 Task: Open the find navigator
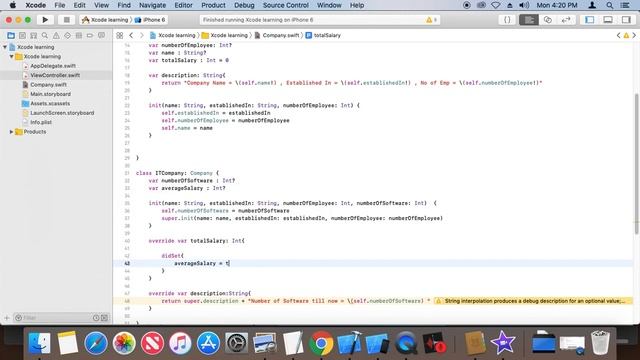tap(45, 36)
